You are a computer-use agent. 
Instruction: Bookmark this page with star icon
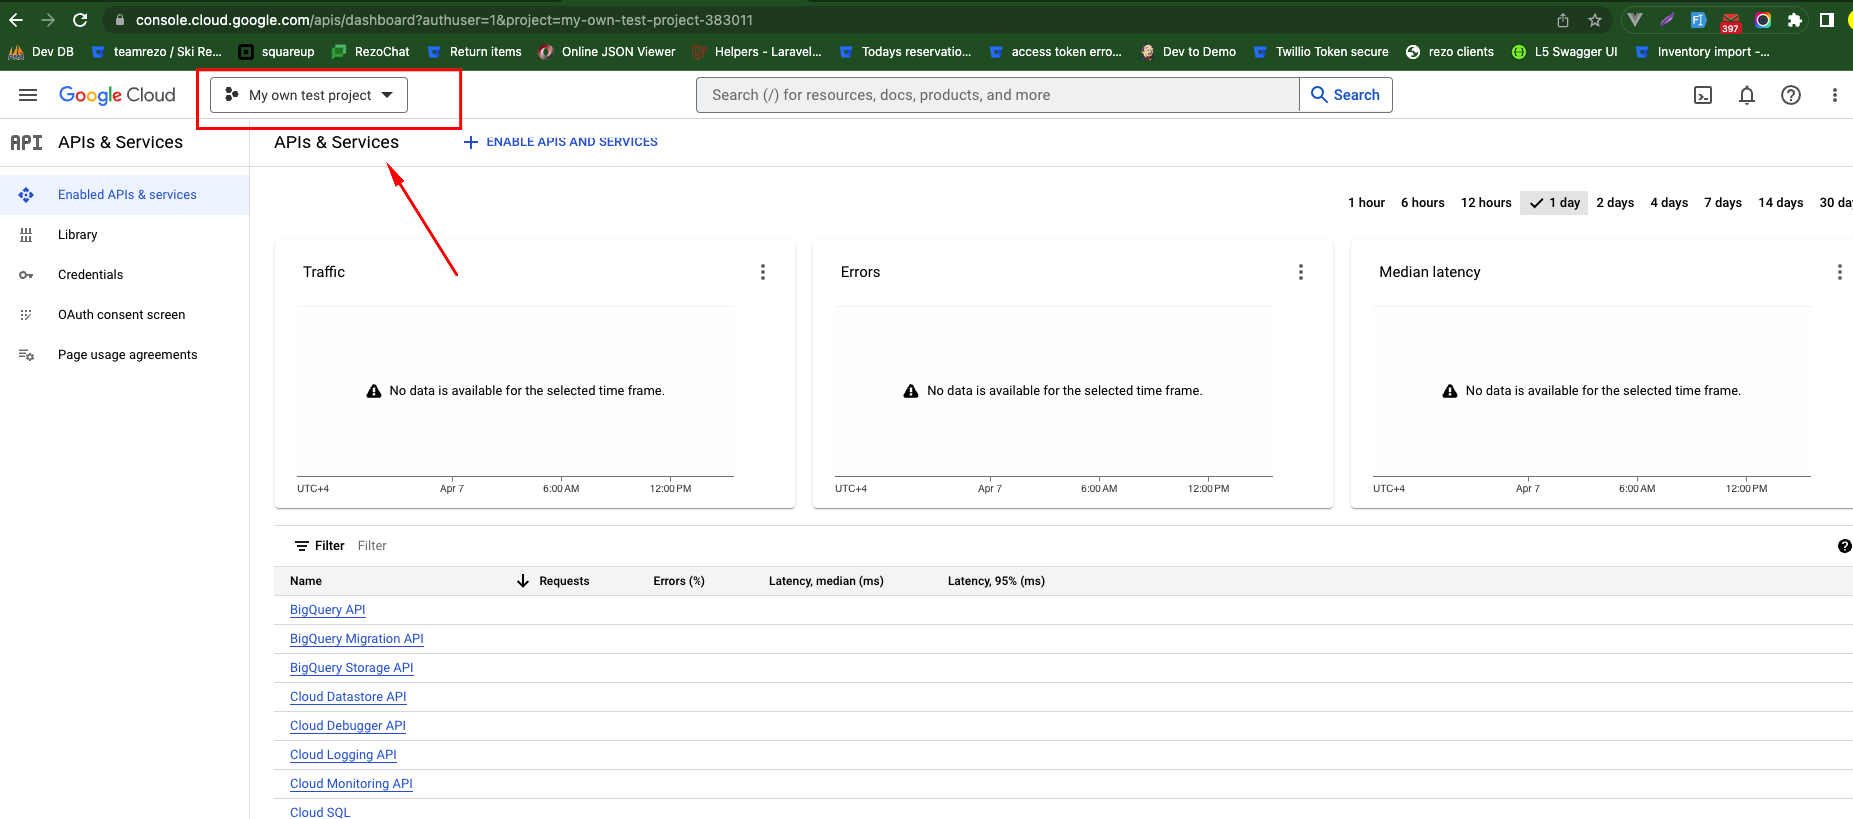click(1595, 20)
